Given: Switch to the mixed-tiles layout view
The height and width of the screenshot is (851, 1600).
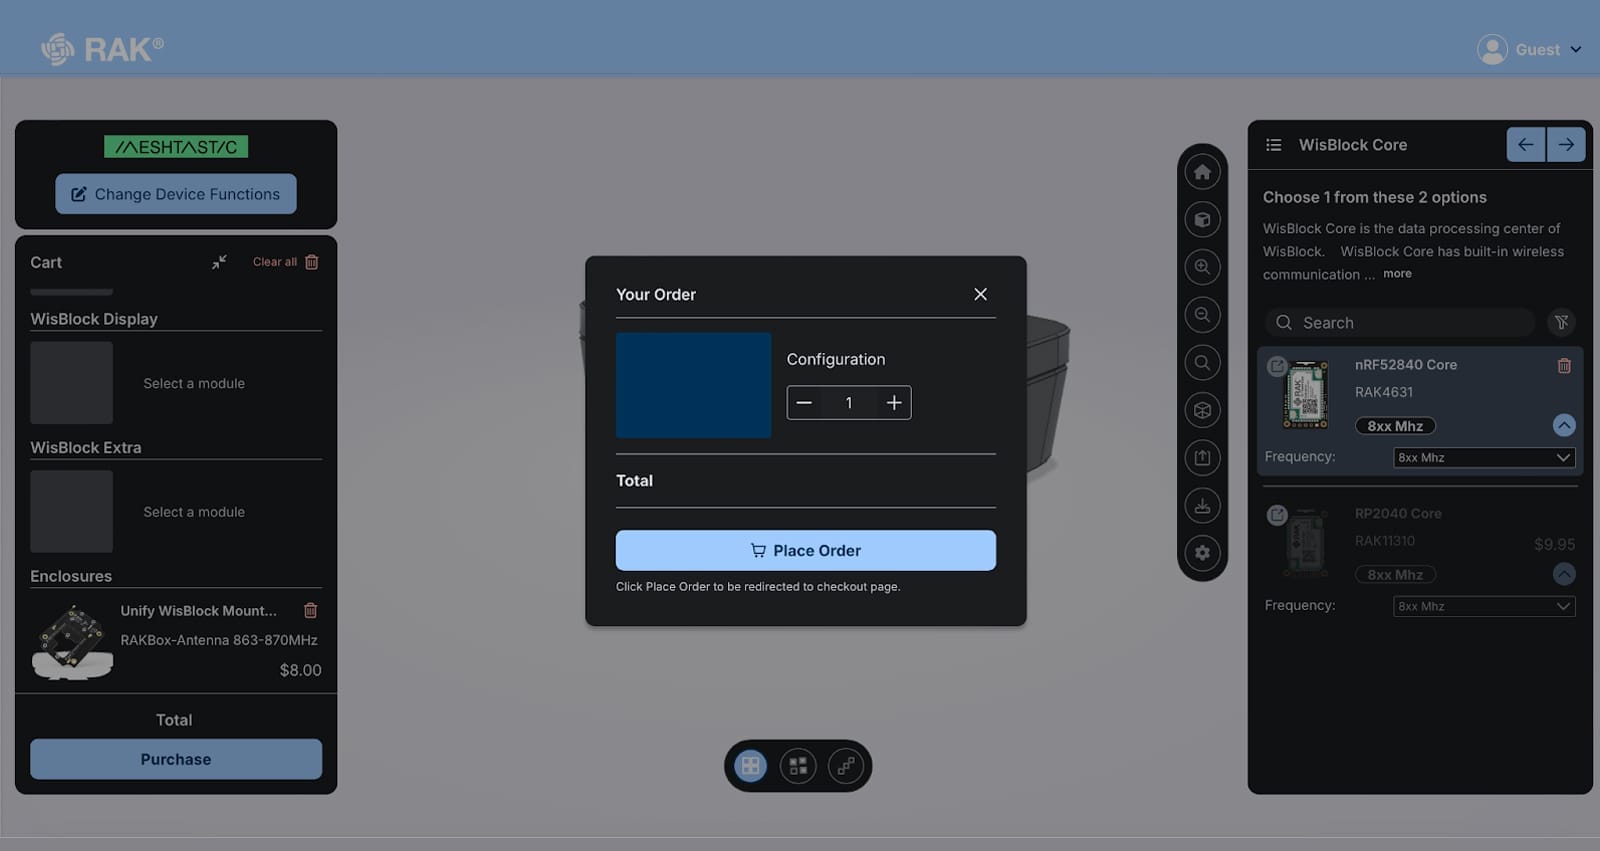Looking at the screenshot, I should (x=798, y=766).
